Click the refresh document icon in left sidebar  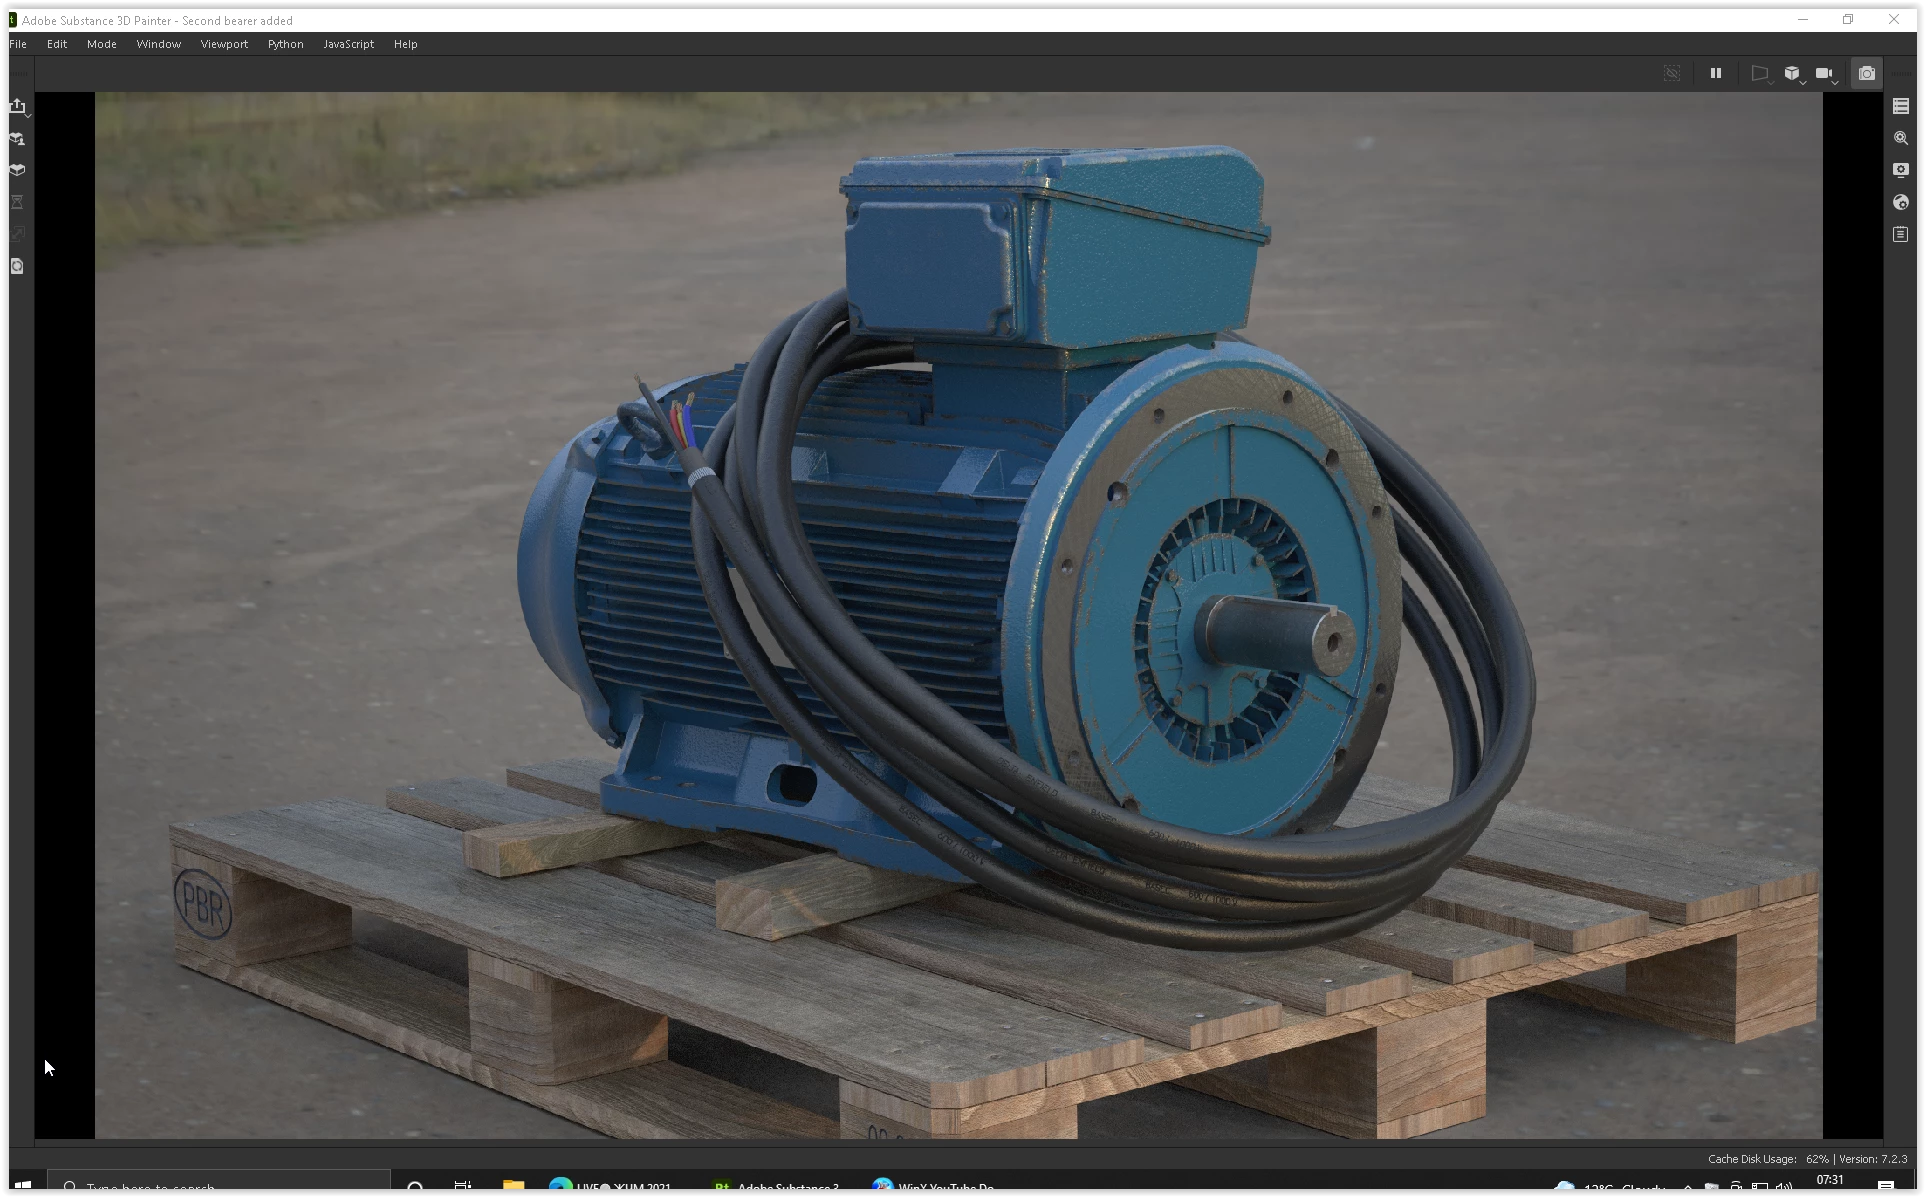[x=17, y=266]
